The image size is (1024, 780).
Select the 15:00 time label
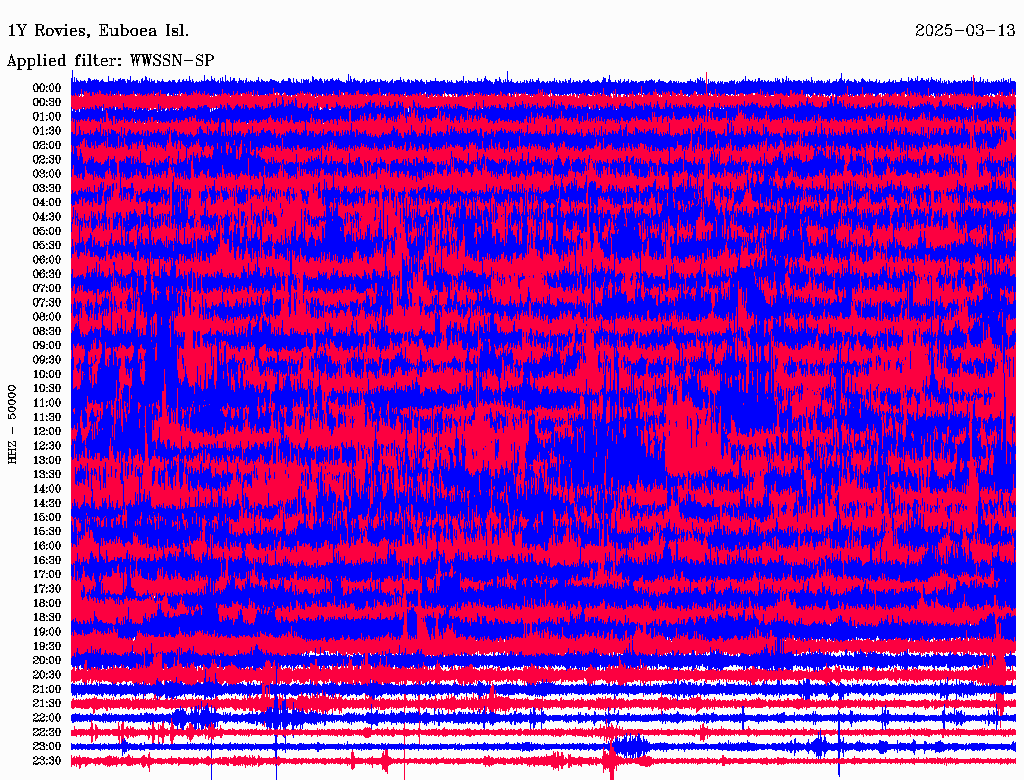coord(47,517)
